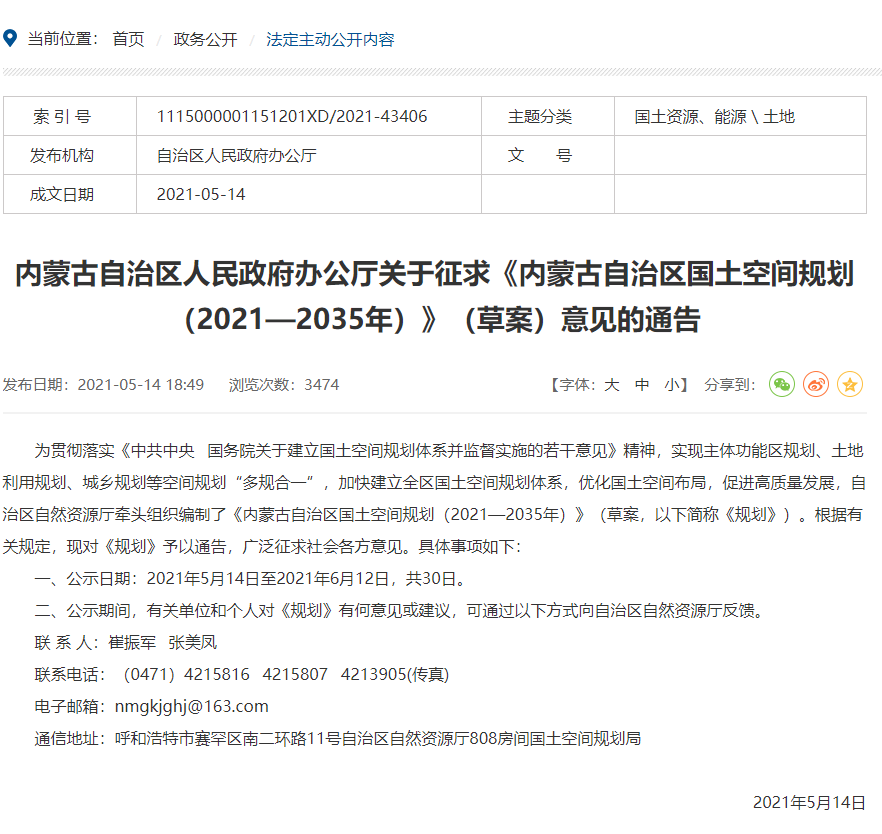Click the phone number 4215816
Viewport: 882px width, 834px height.
coord(218,674)
